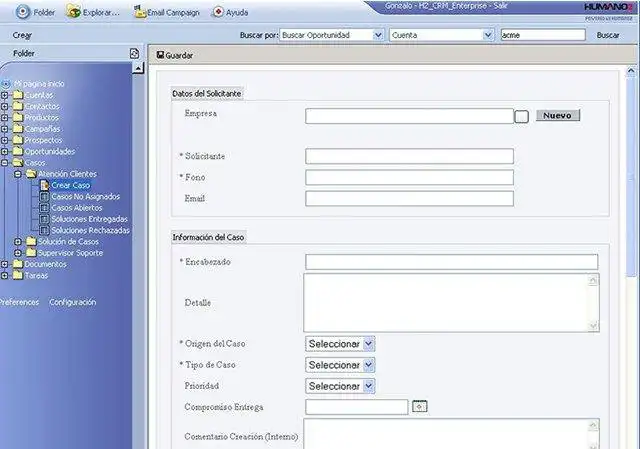Expand the Supervisor Soporte node
The height and width of the screenshot is (449, 640).
pyautogui.click(x=18, y=253)
